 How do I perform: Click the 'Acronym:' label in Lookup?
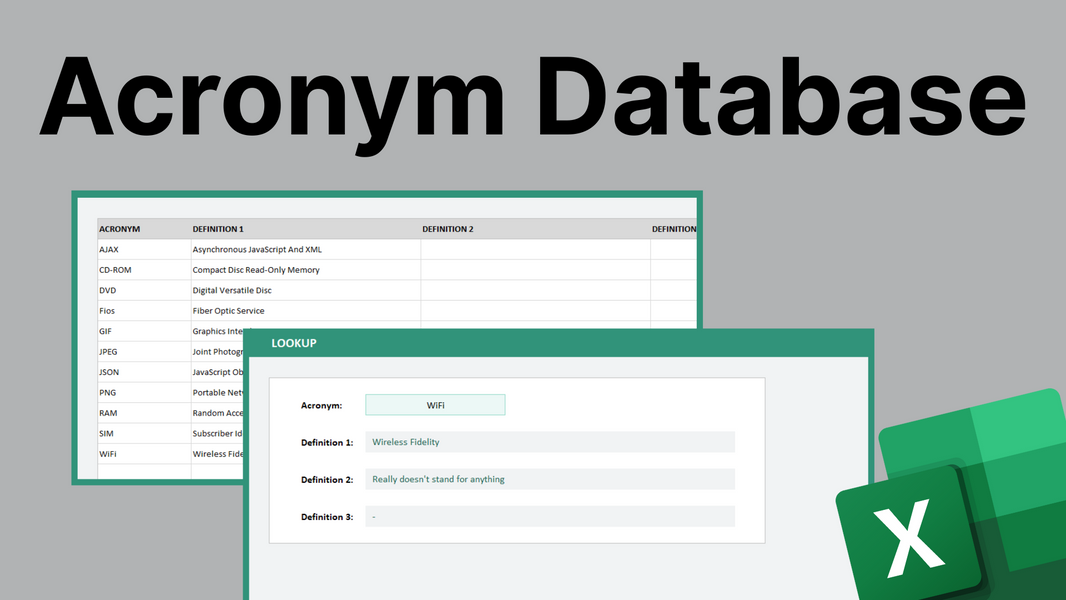[x=322, y=406]
